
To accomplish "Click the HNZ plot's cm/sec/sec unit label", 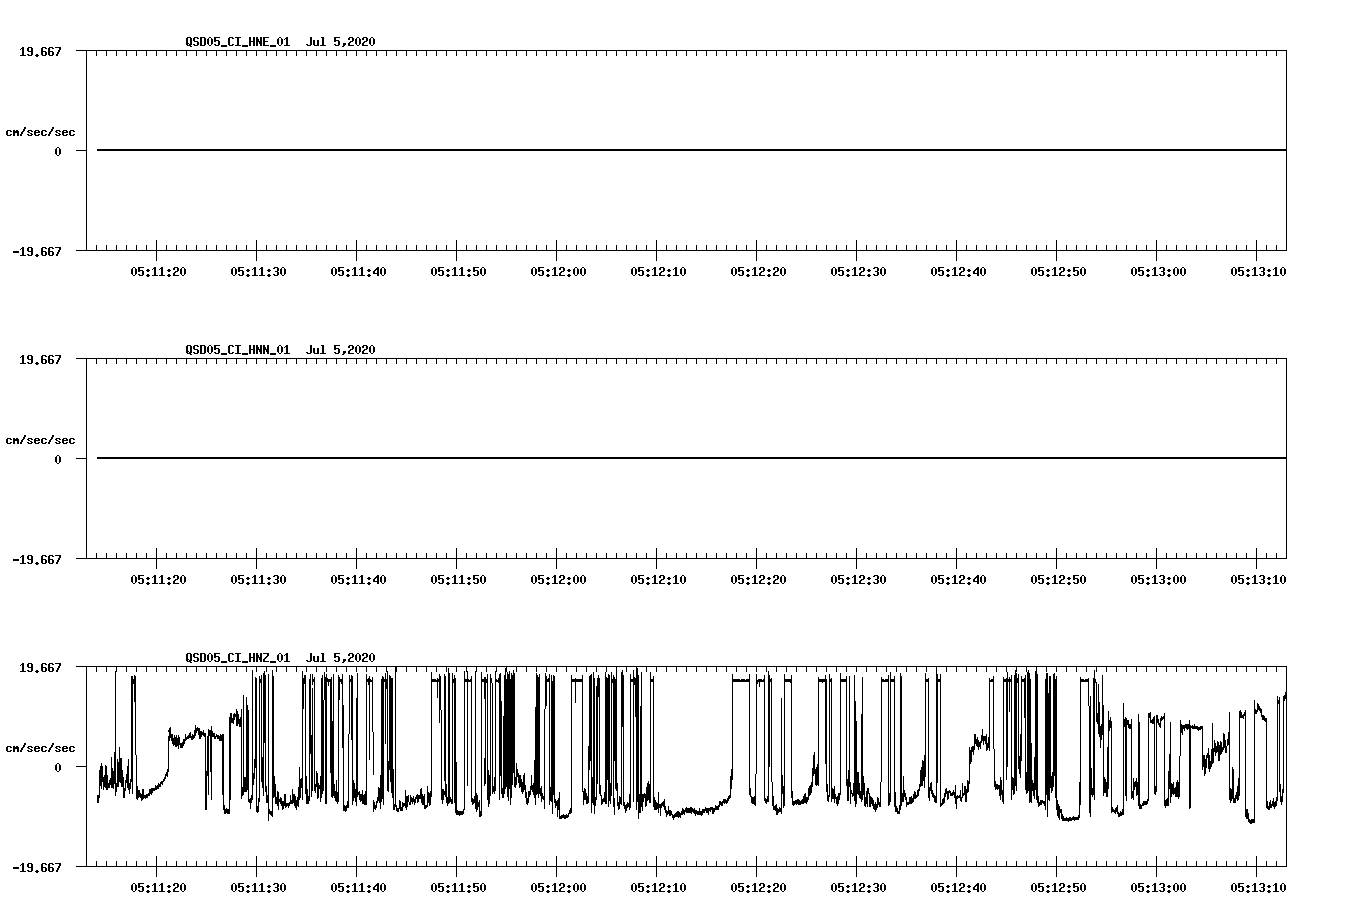I will (x=40, y=748).
